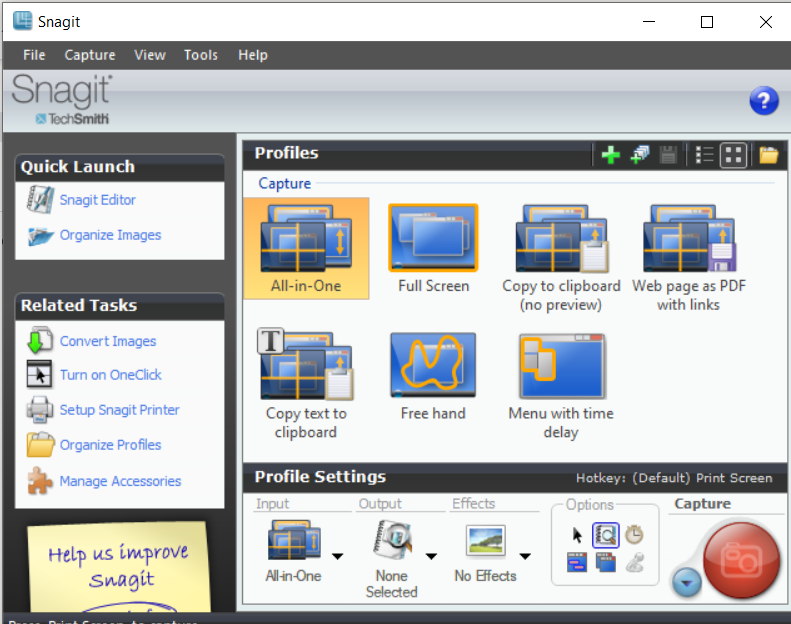Open the blue capture mode dropdown

click(687, 583)
